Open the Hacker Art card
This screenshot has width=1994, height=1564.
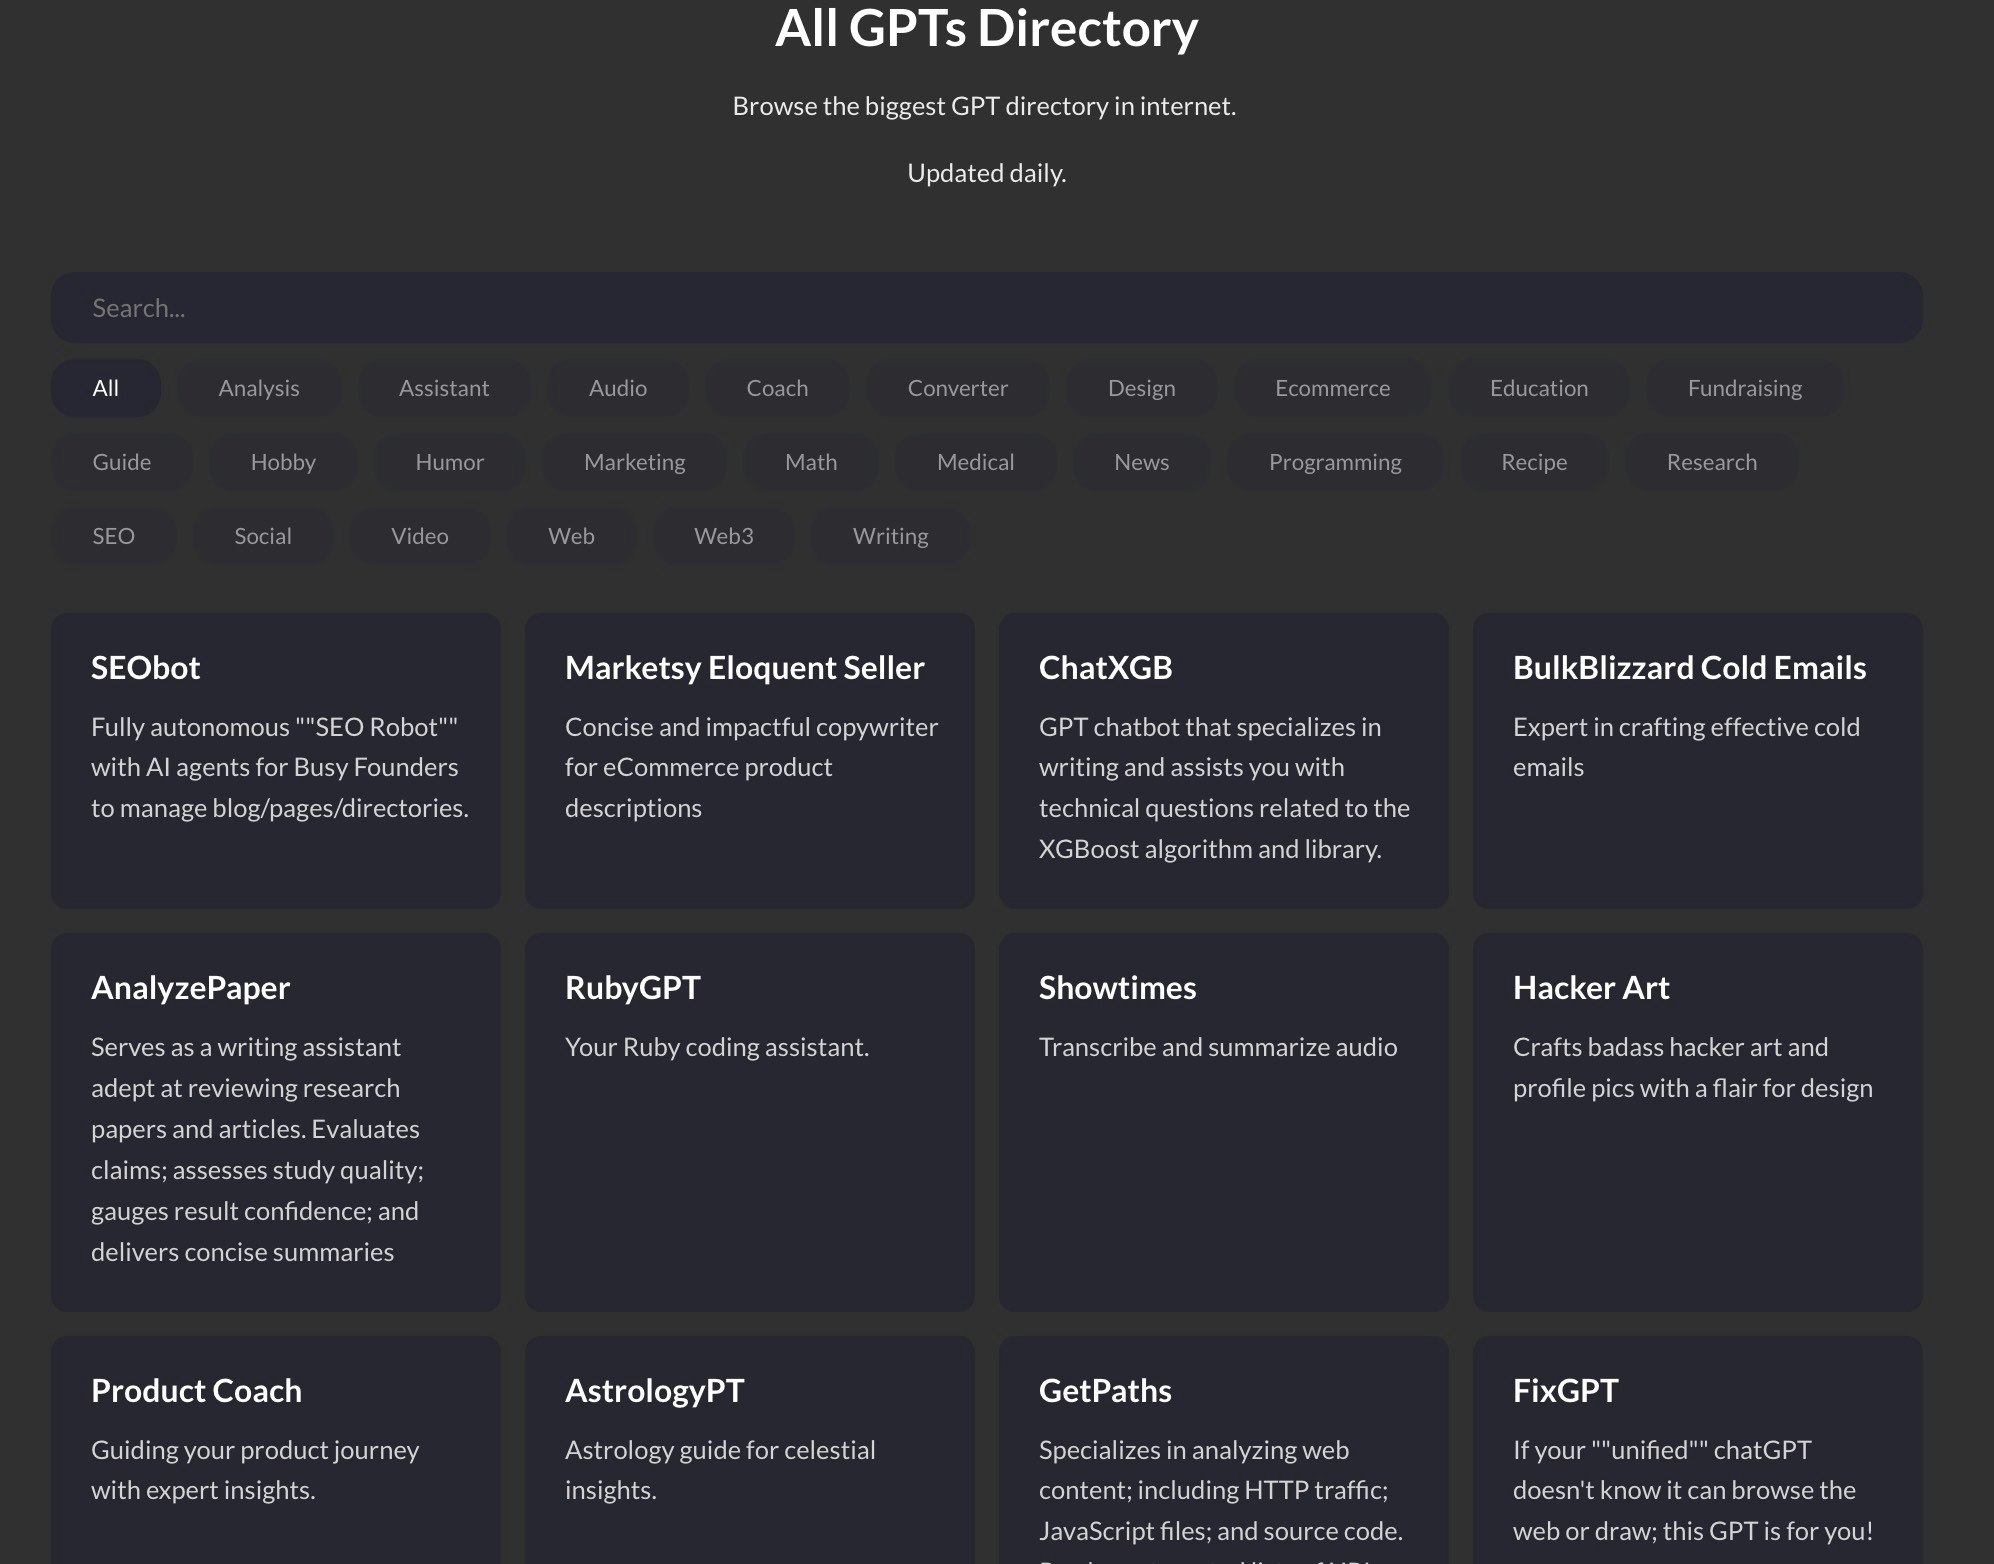[x=1697, y=1120]
